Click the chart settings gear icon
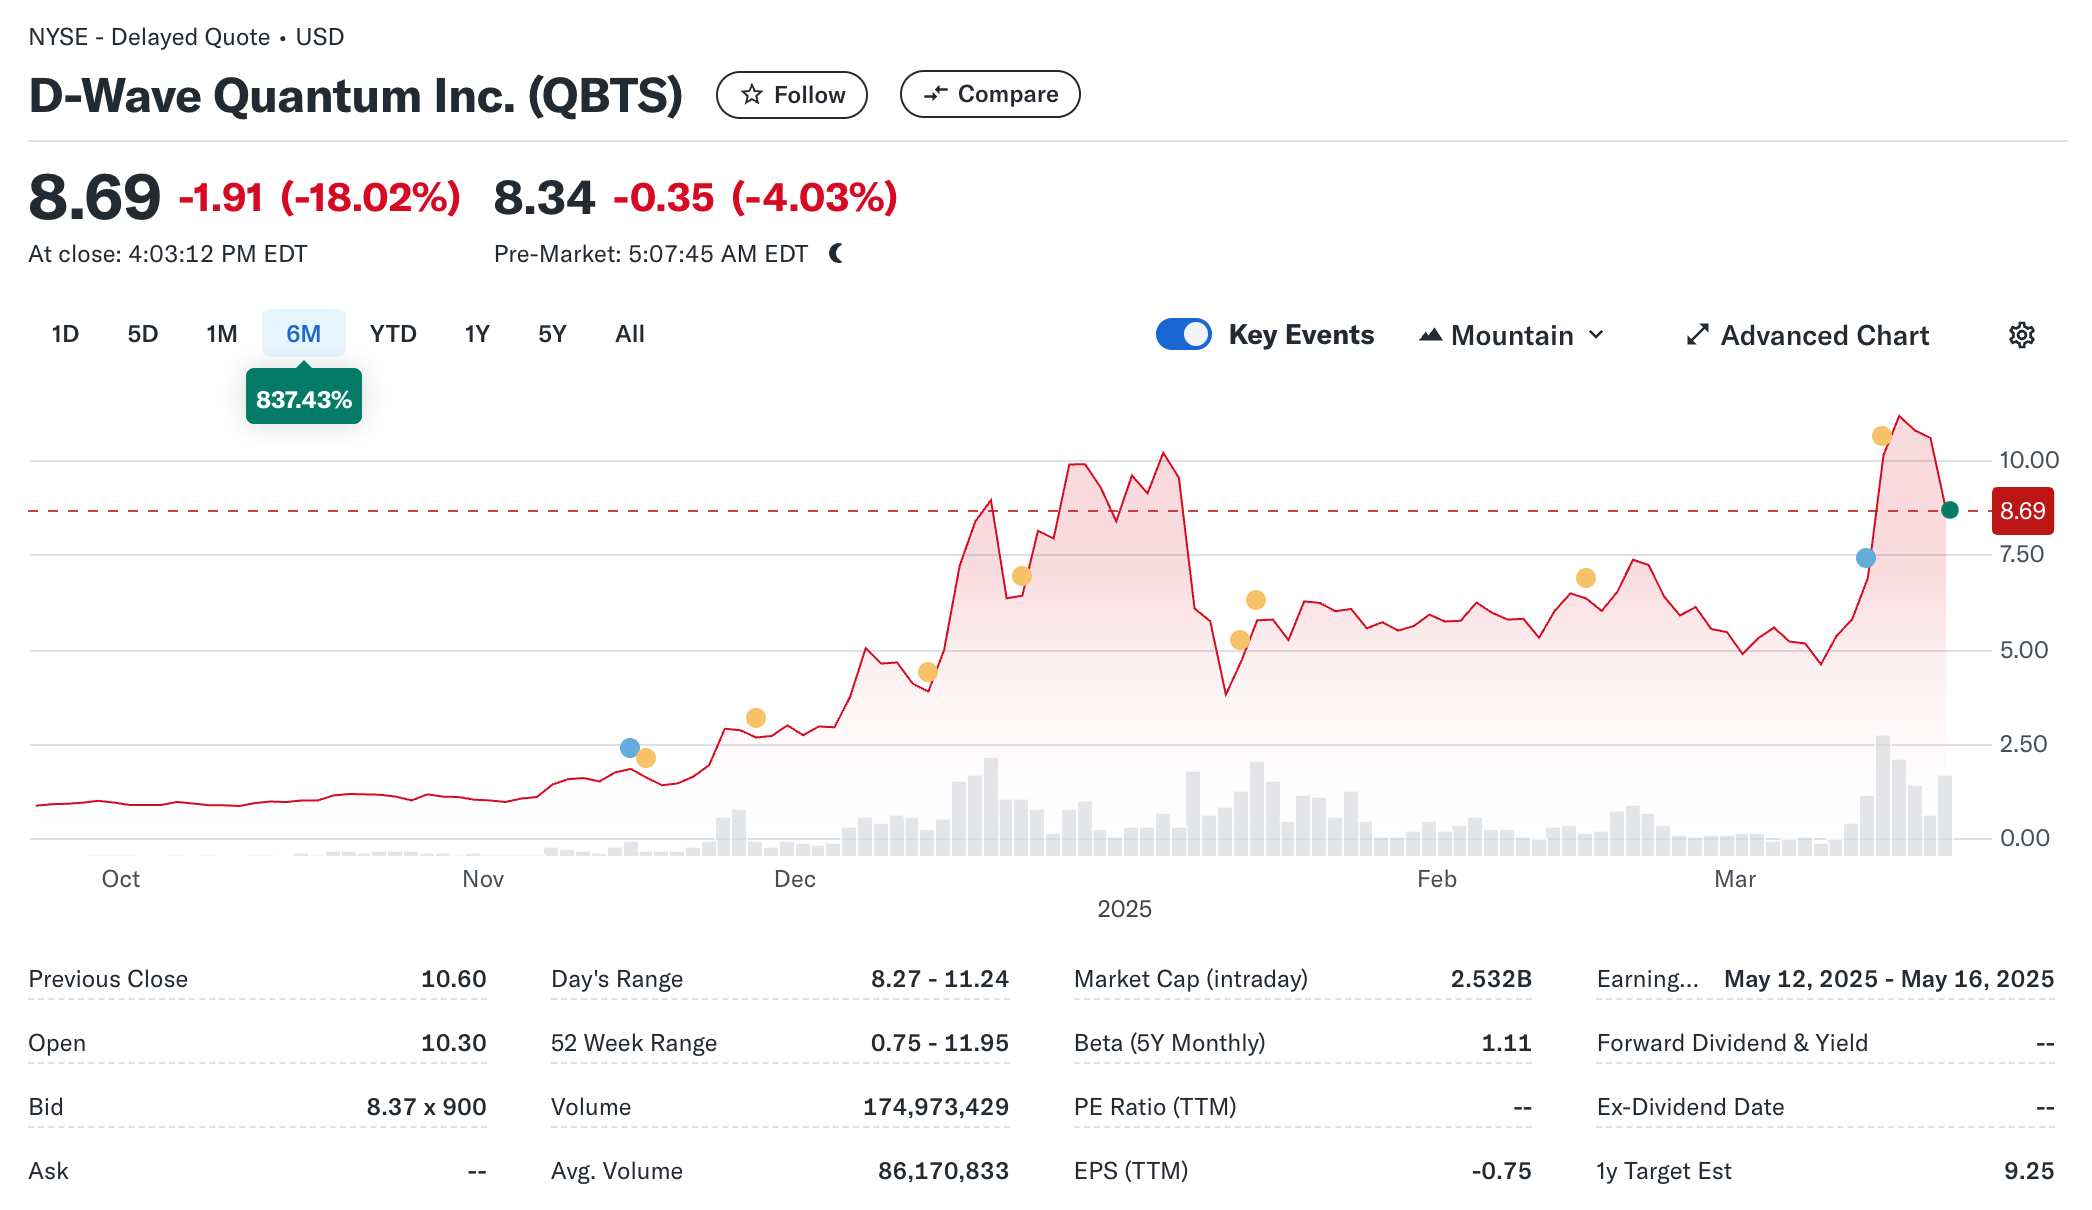The width and height of the screenshot is (2092, 1210). coord(2021,335)
